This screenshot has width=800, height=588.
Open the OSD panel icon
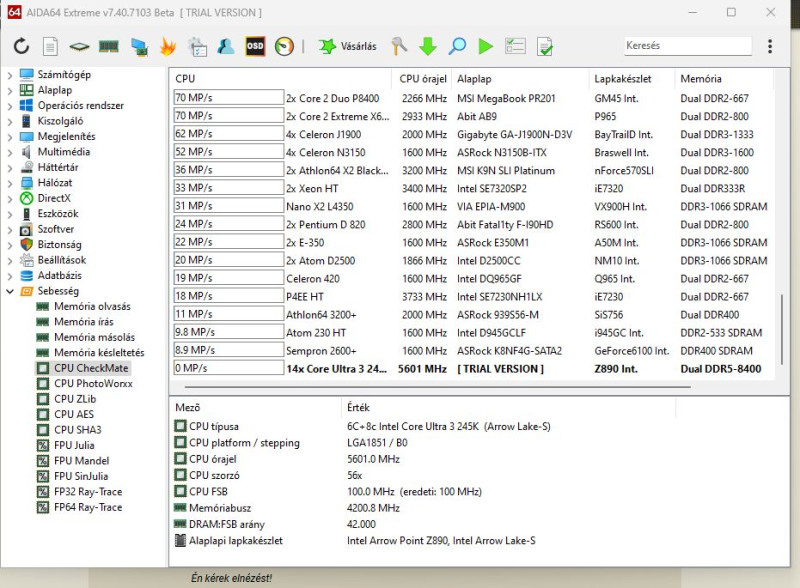point(255,46)
